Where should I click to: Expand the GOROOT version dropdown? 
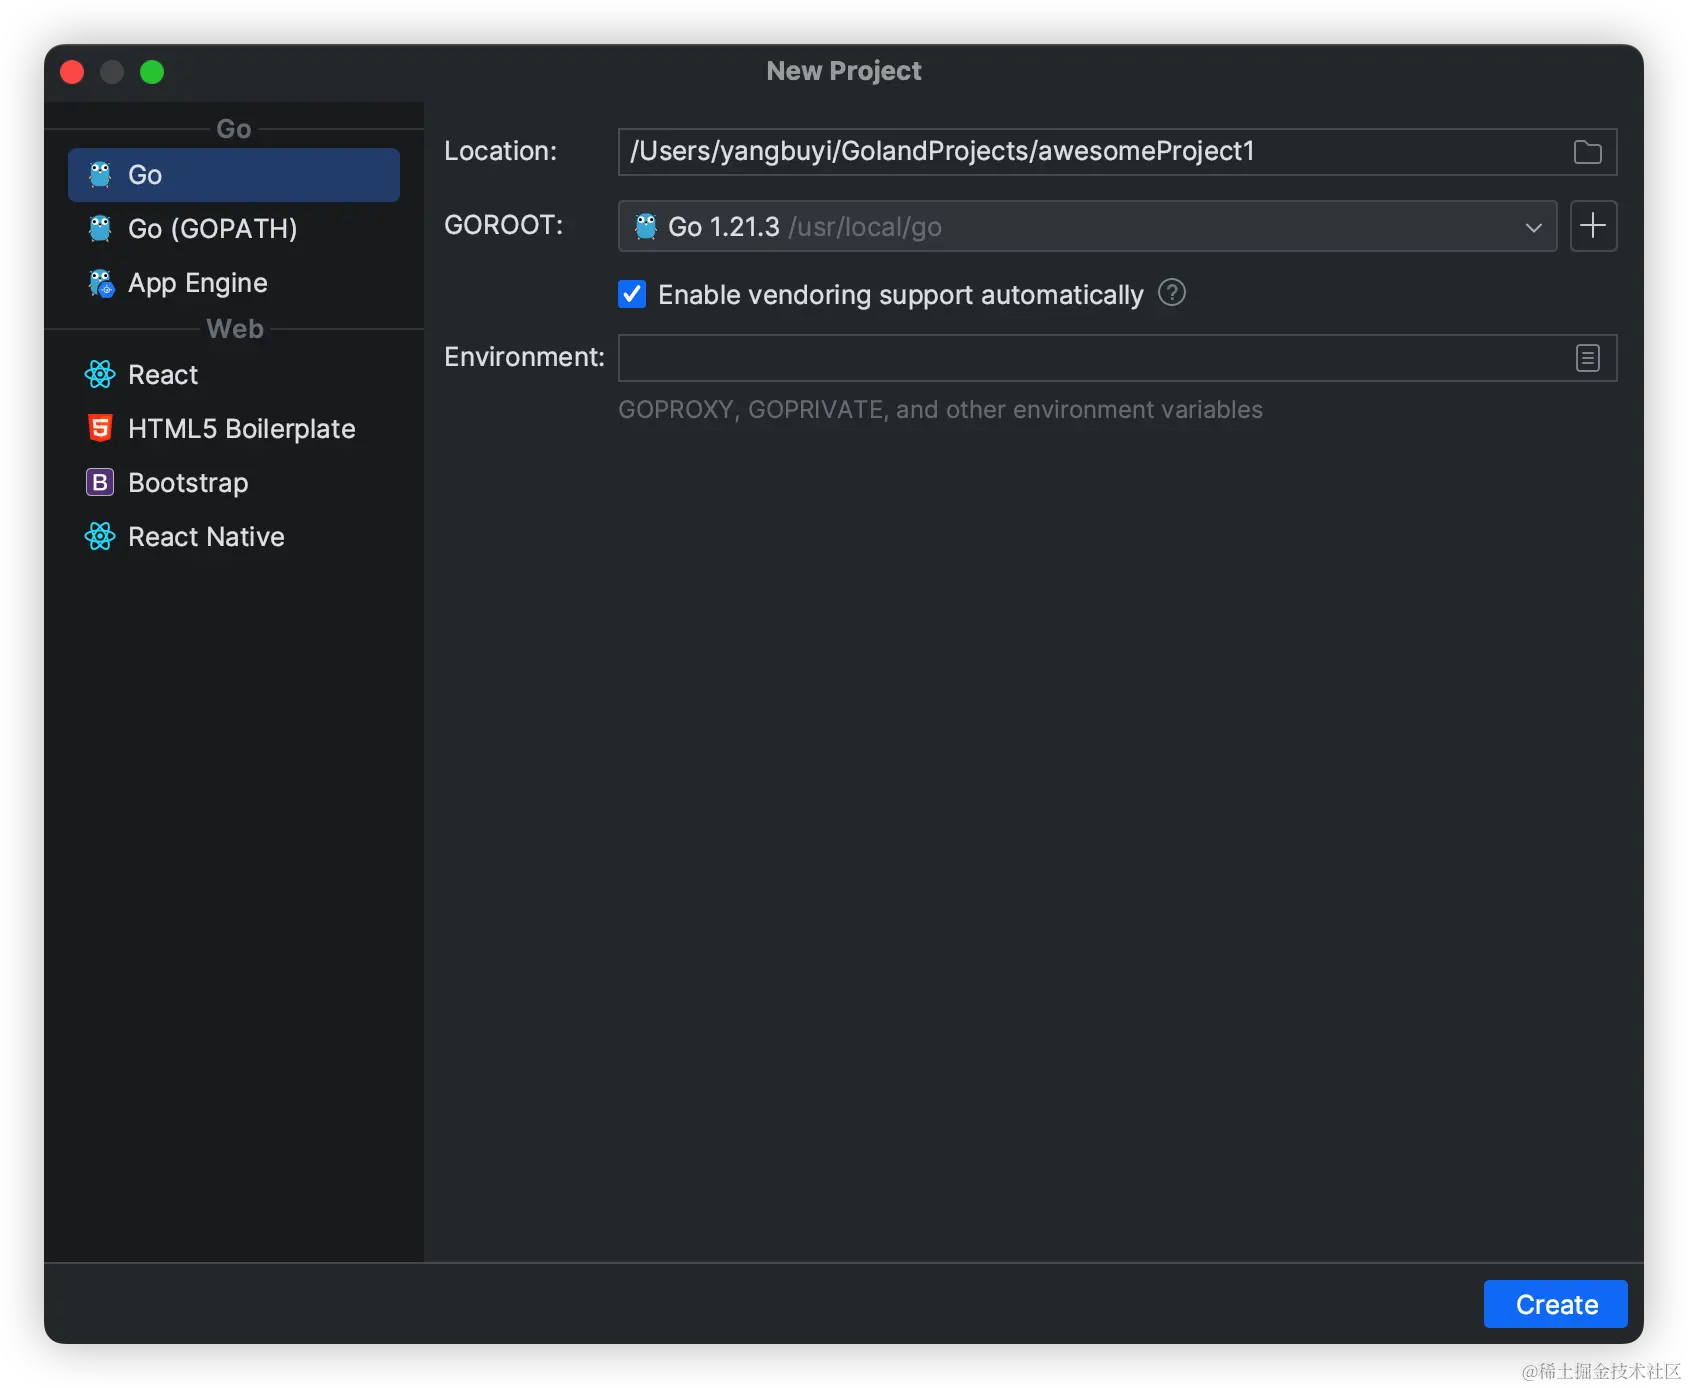click(1533, 227)
